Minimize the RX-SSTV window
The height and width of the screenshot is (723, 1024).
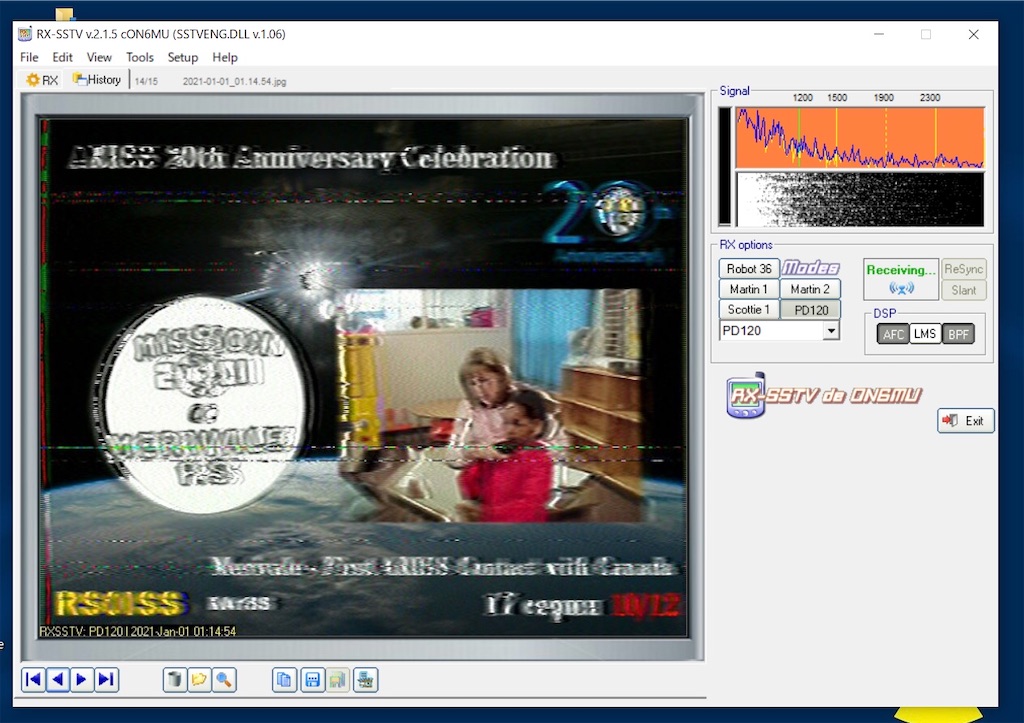(x=879, y=34)
